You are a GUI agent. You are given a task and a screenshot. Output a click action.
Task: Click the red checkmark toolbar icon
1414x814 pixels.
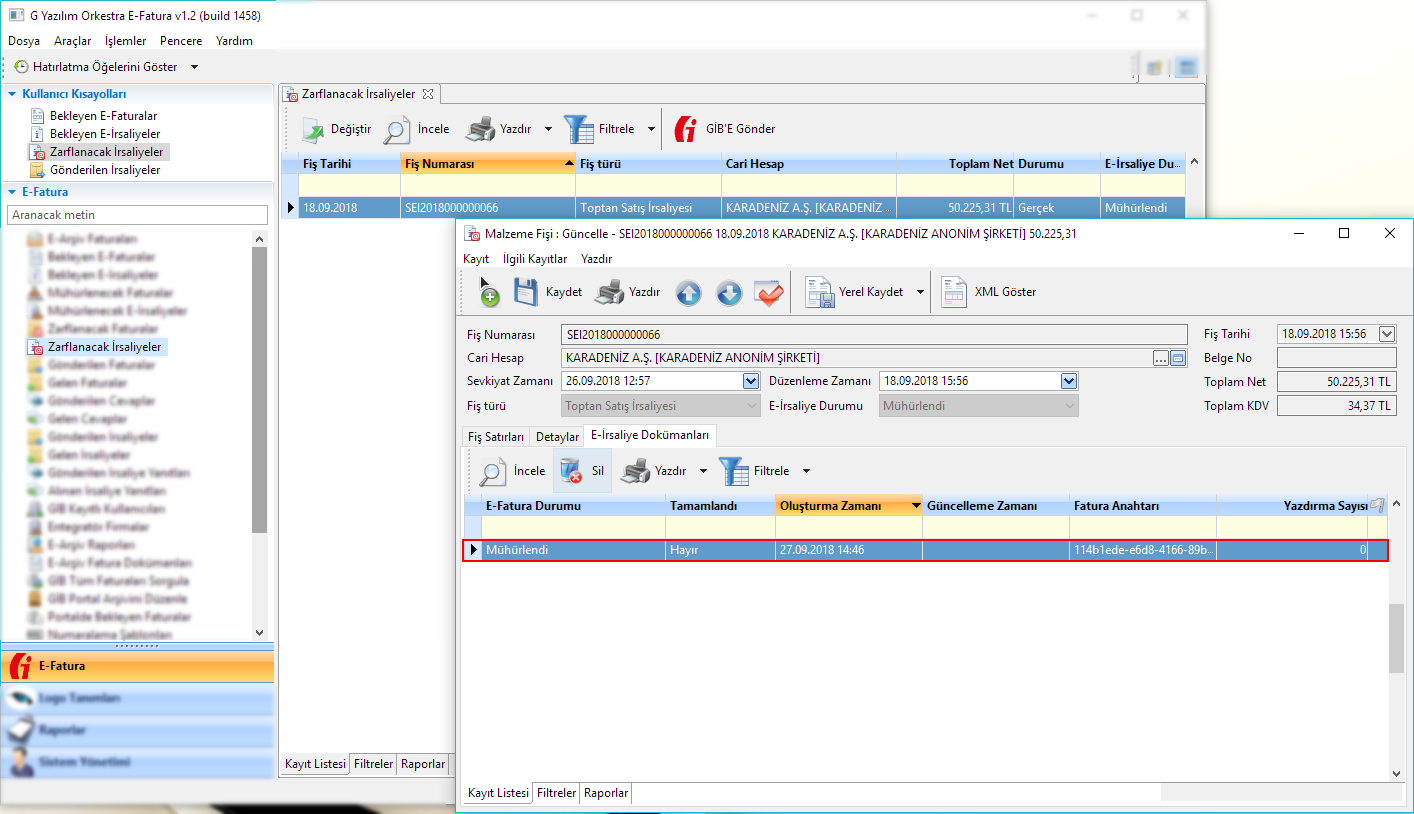click(x=768, y=292)
